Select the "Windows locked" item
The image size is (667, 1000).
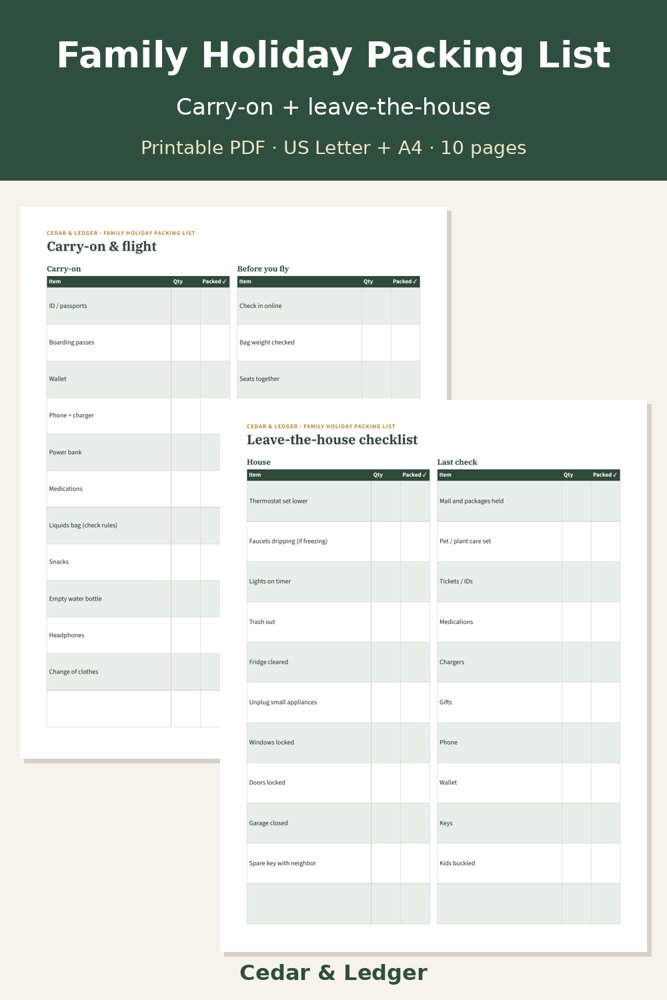click(272, 742)
